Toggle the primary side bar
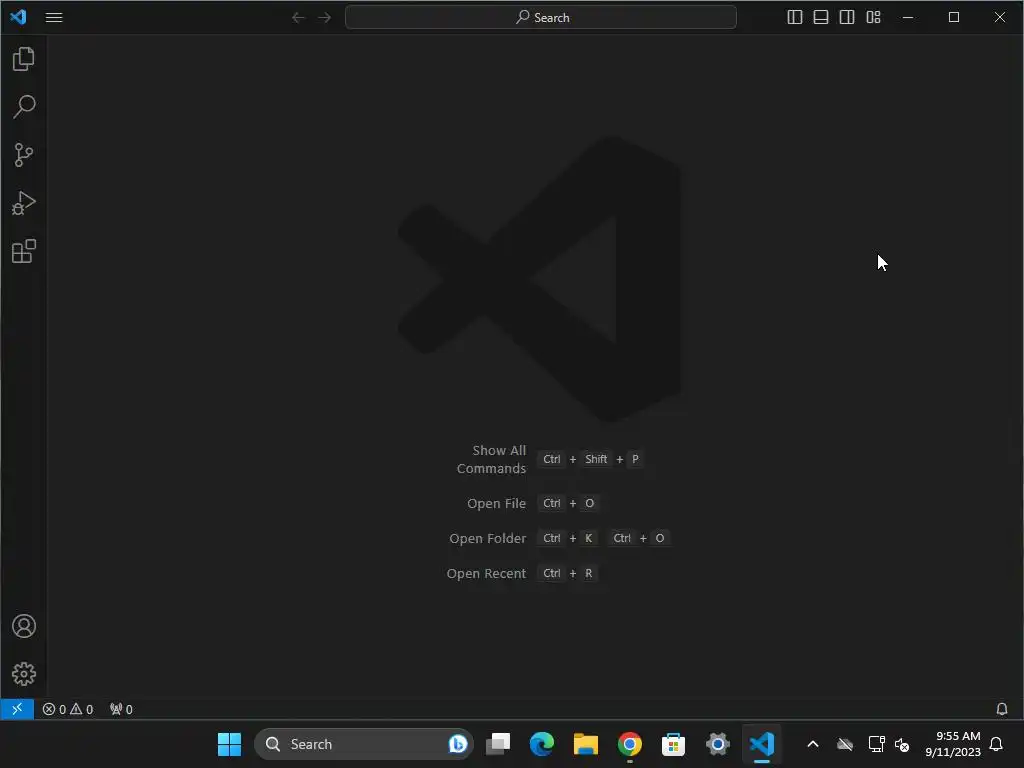 (x=795, y=18)
